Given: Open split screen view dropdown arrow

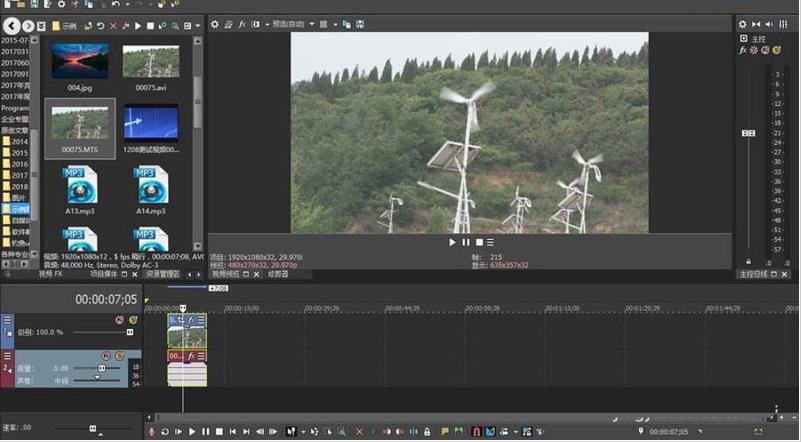Looking at the screenshot, I should pos(267,24).
